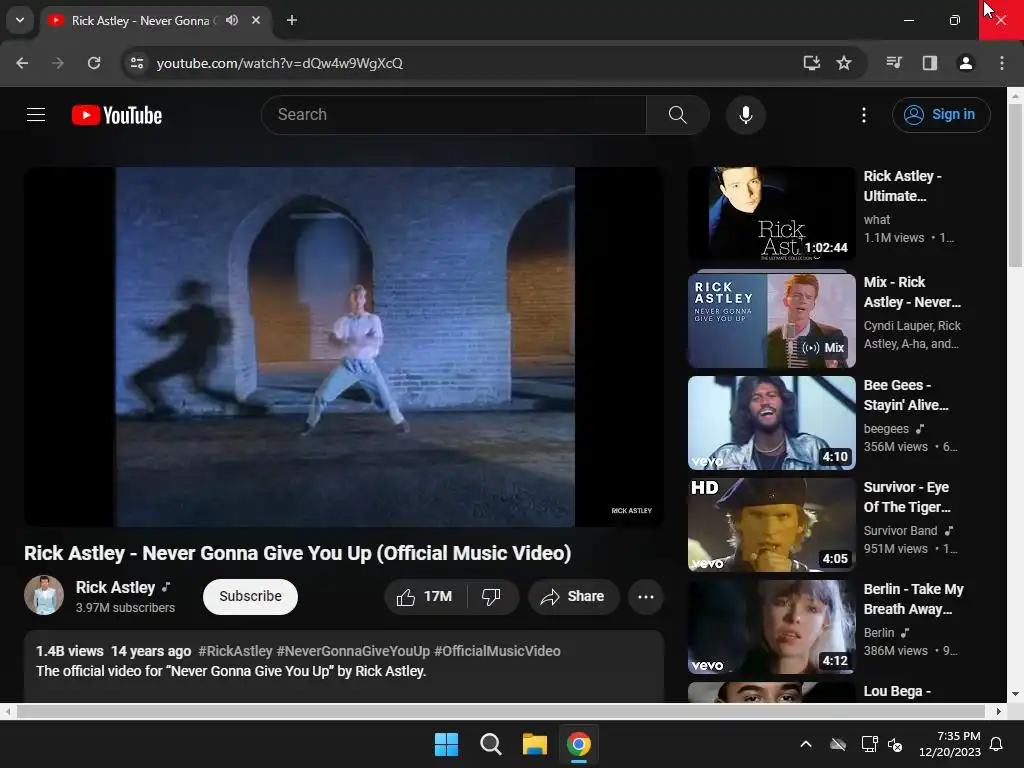Open browser side panel
1024x768 pixels.
(x=930, y=63)
